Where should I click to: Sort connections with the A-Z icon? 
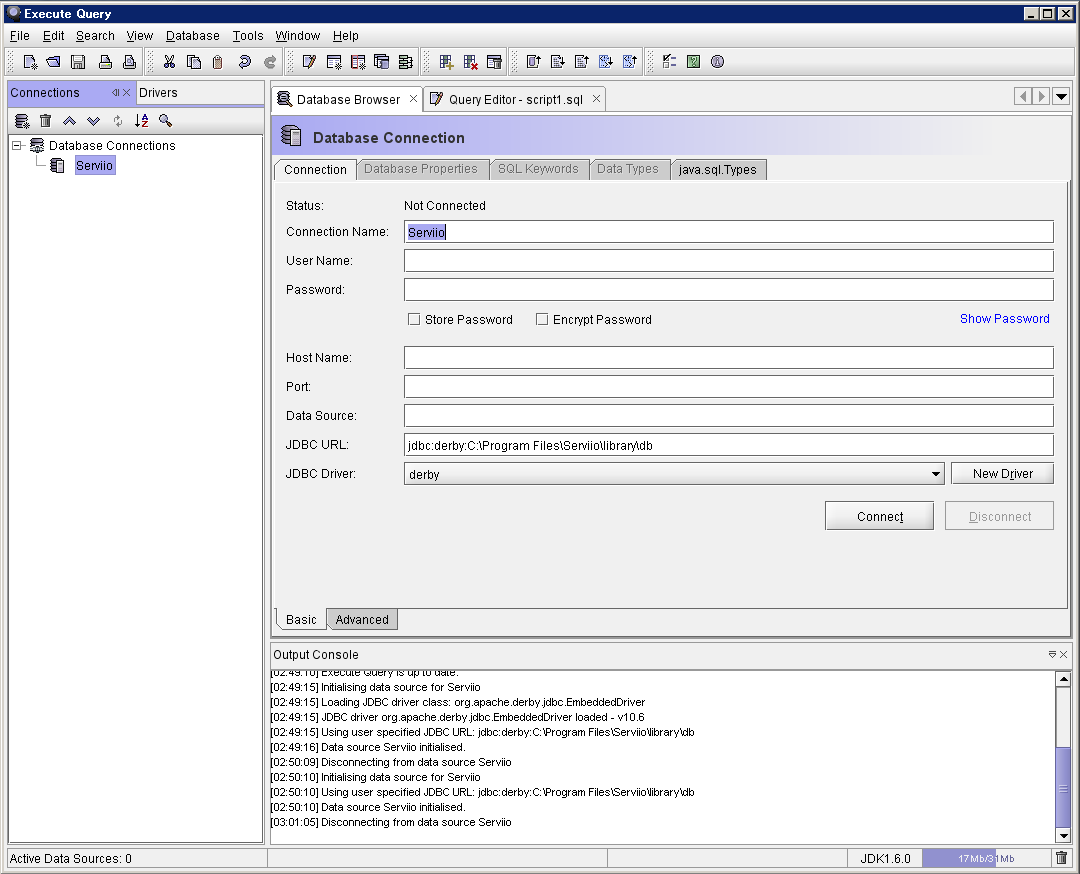click(x=141, y=121)
